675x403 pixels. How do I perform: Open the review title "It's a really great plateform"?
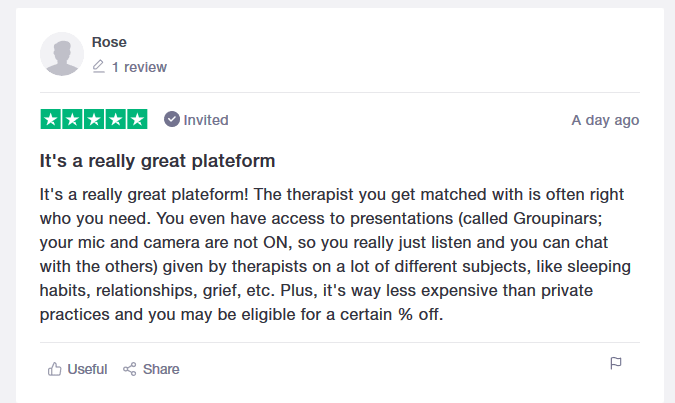[x=157, y=160]
